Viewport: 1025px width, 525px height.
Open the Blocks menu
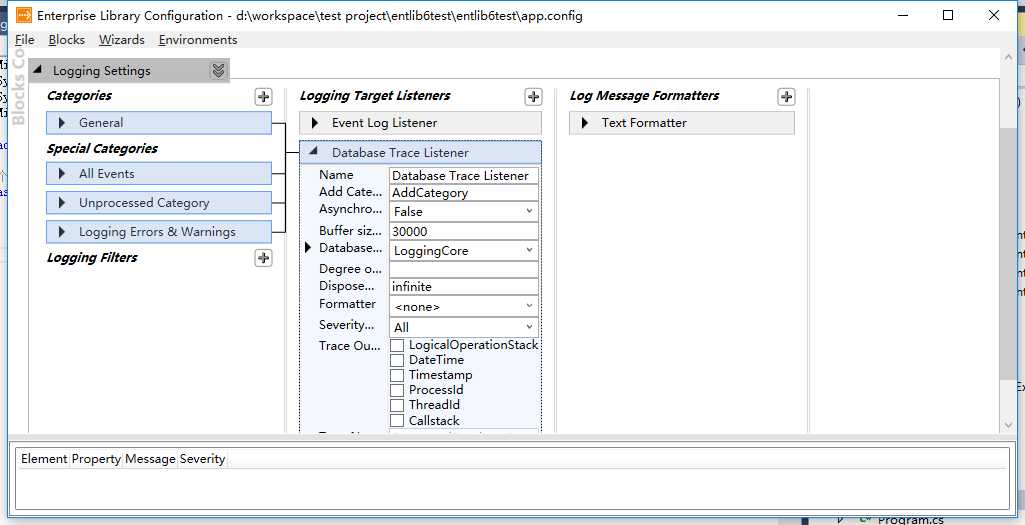click(67, 39)
